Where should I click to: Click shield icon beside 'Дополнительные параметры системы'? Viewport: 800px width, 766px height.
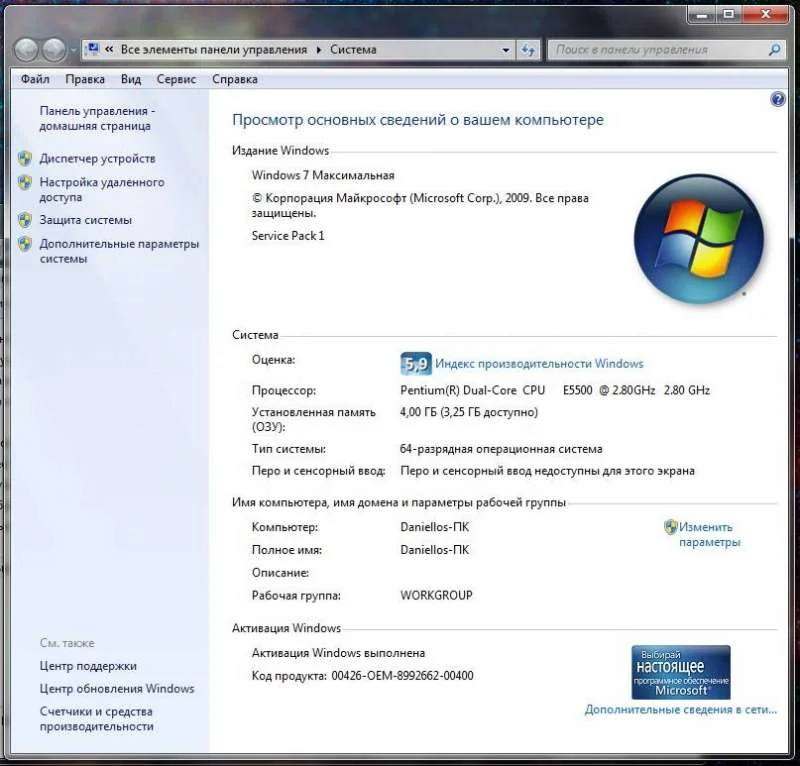pos(24,244)
